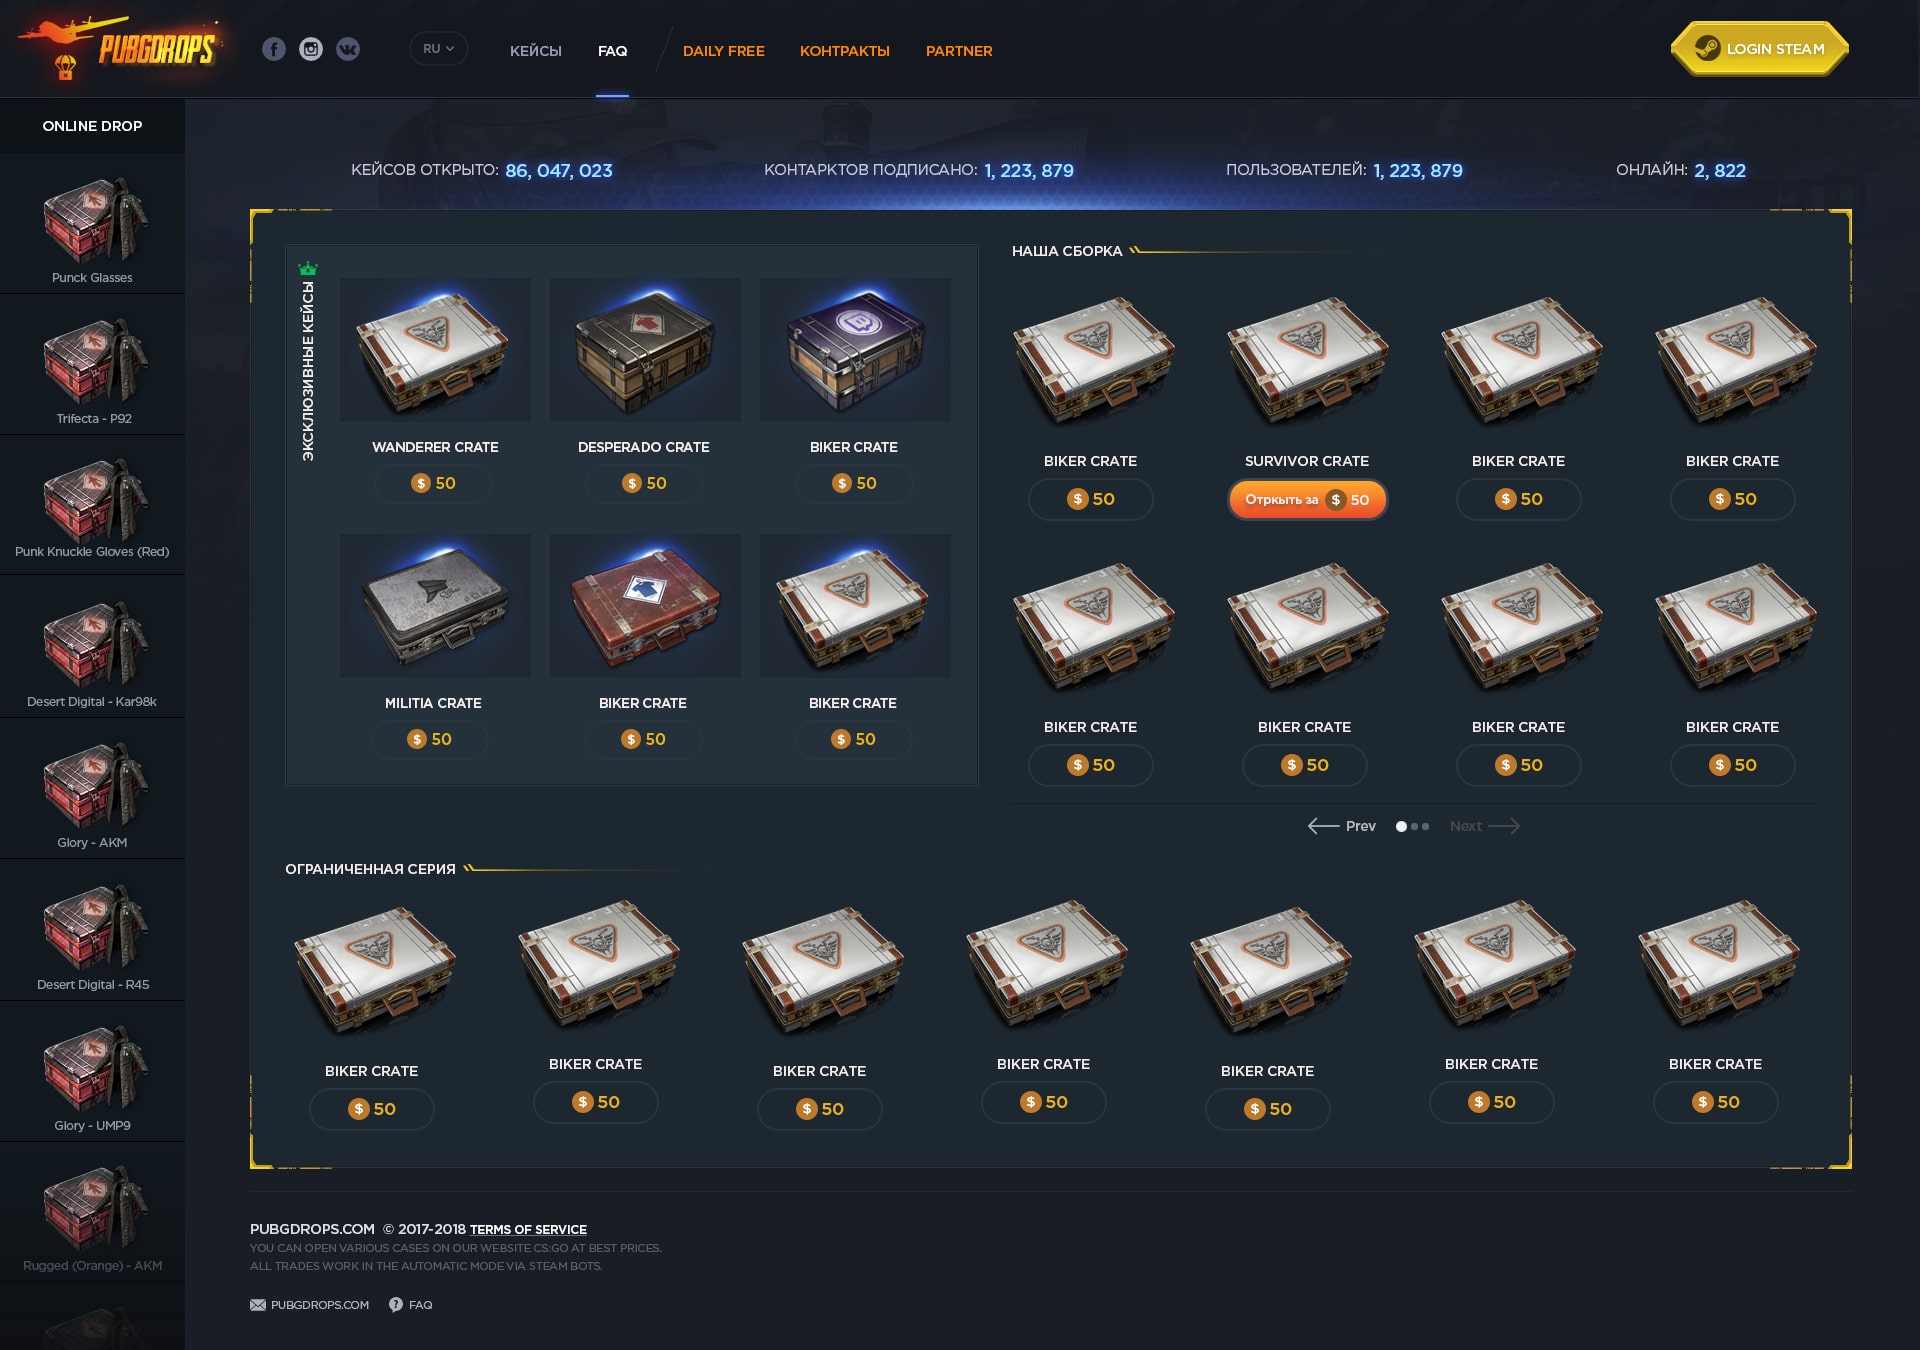This screenshot has height=1350, width=1920.
Task: Open the Terms of Service link
Action: (x=528, y=1230)
